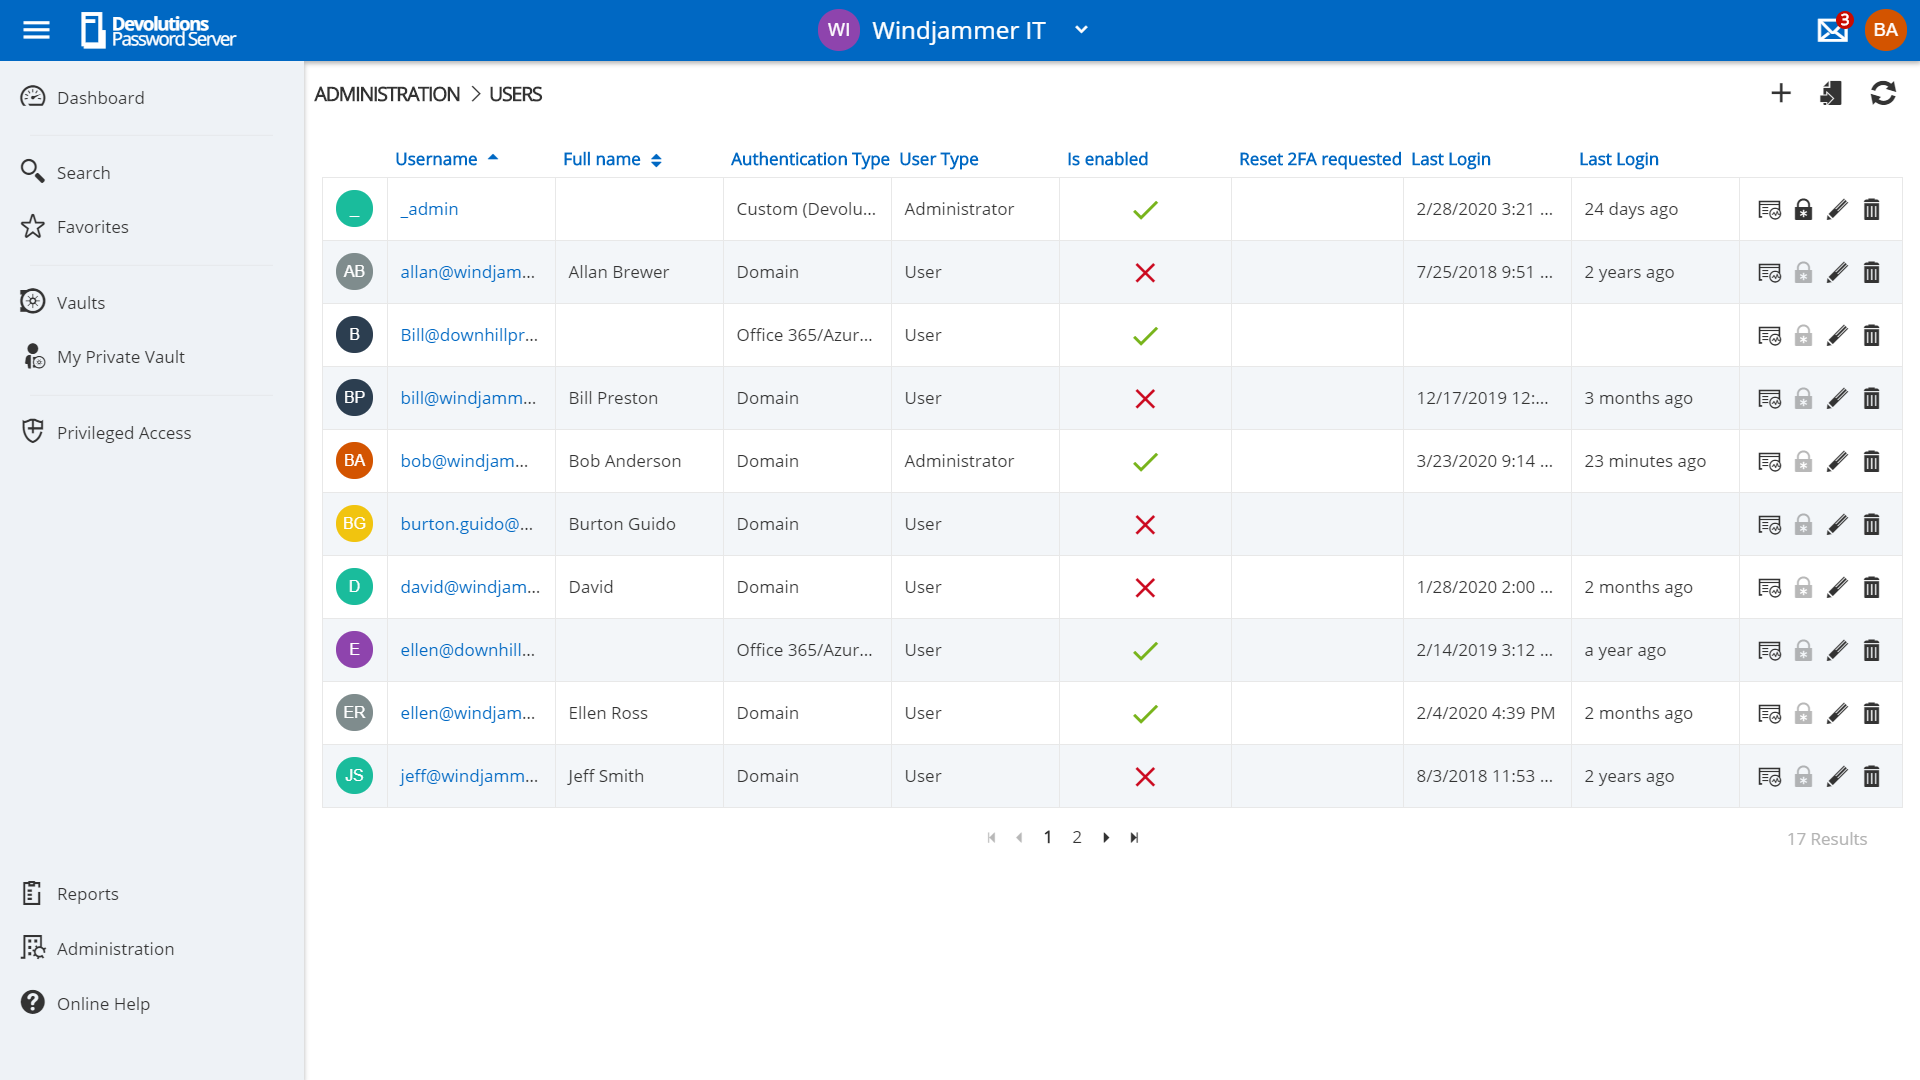Click the BA user avatar top right
Image resolution: width=1920 pixels, height=1080 pixels.
tap(1885, 30)
